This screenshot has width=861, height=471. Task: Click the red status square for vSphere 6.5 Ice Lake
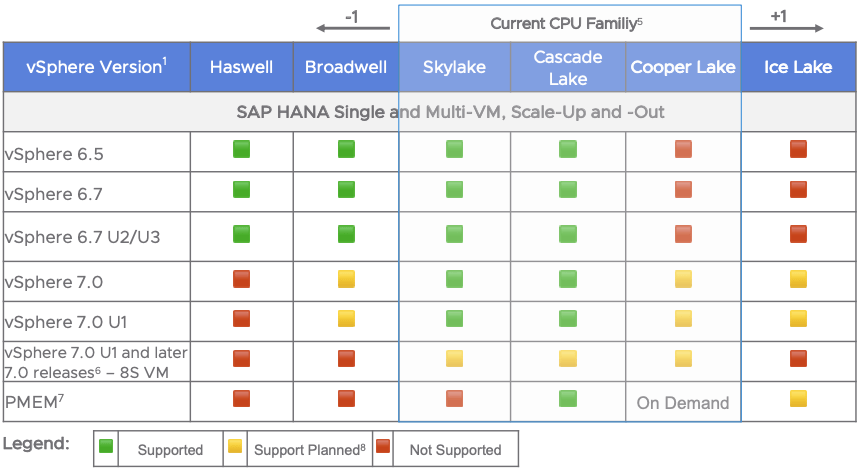pyautogui.click(x=798, y=150)
